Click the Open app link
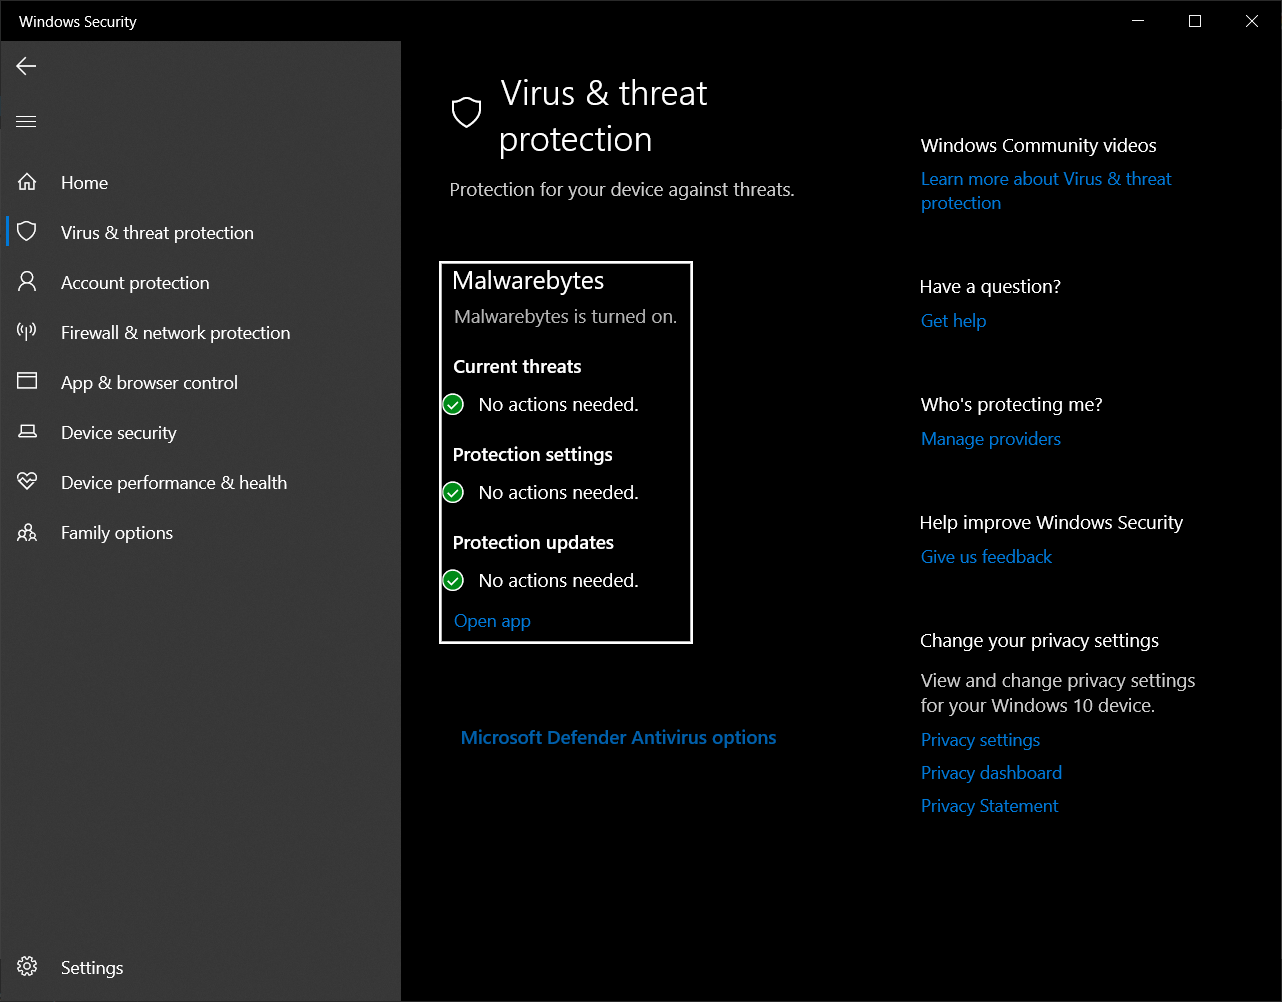Image resolution: width=1282 pixels, height=1002 pixels. pyautogui.click(x=492, y=621)
